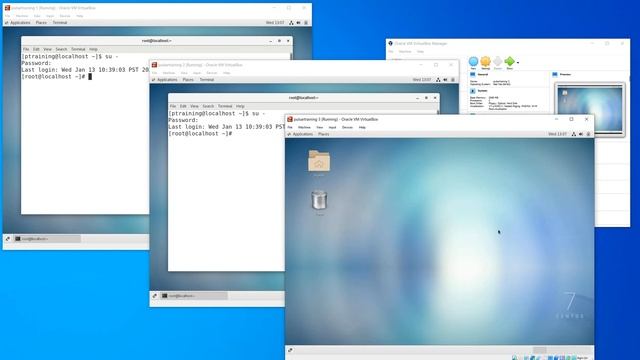Viewport: 640px width, 360px height.
Task: Click terminal text area in pulsartraining 2
Action: click(x=226, y=191)
